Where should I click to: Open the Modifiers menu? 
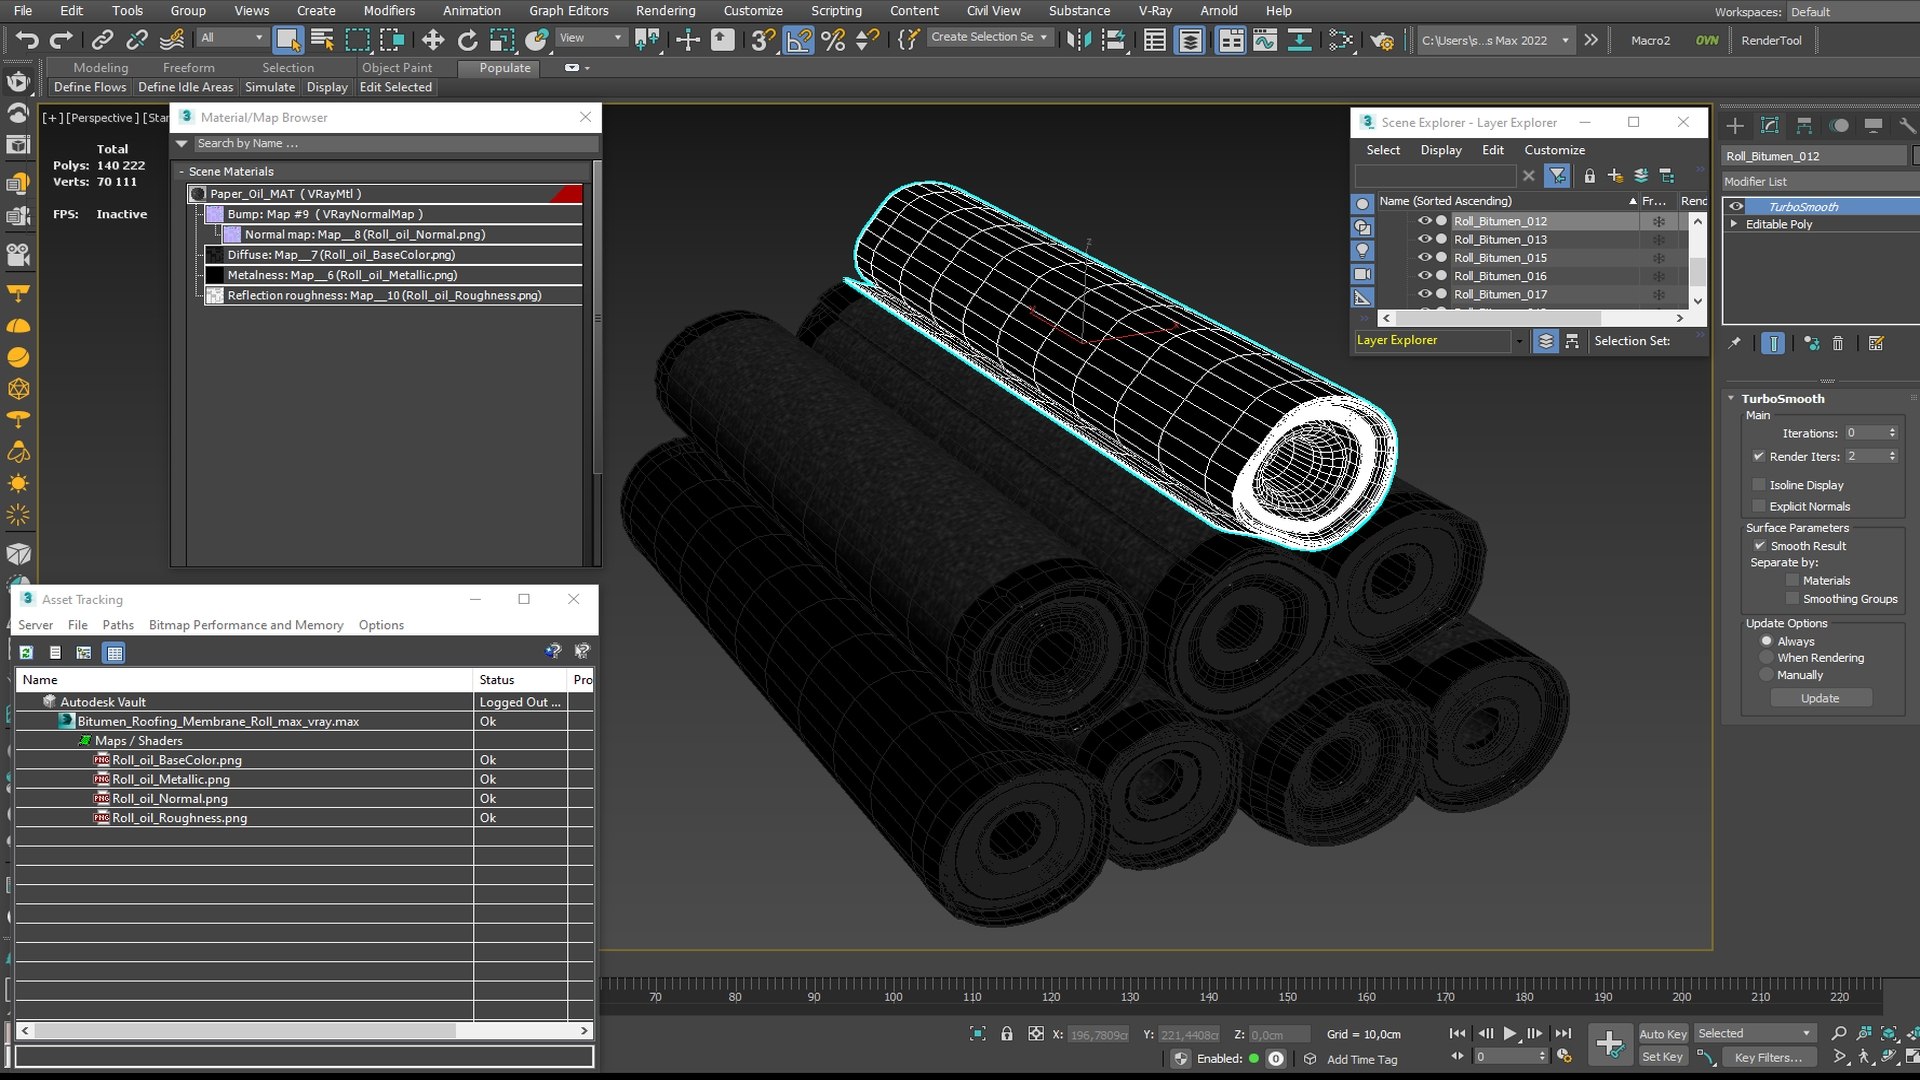[389, 11]
